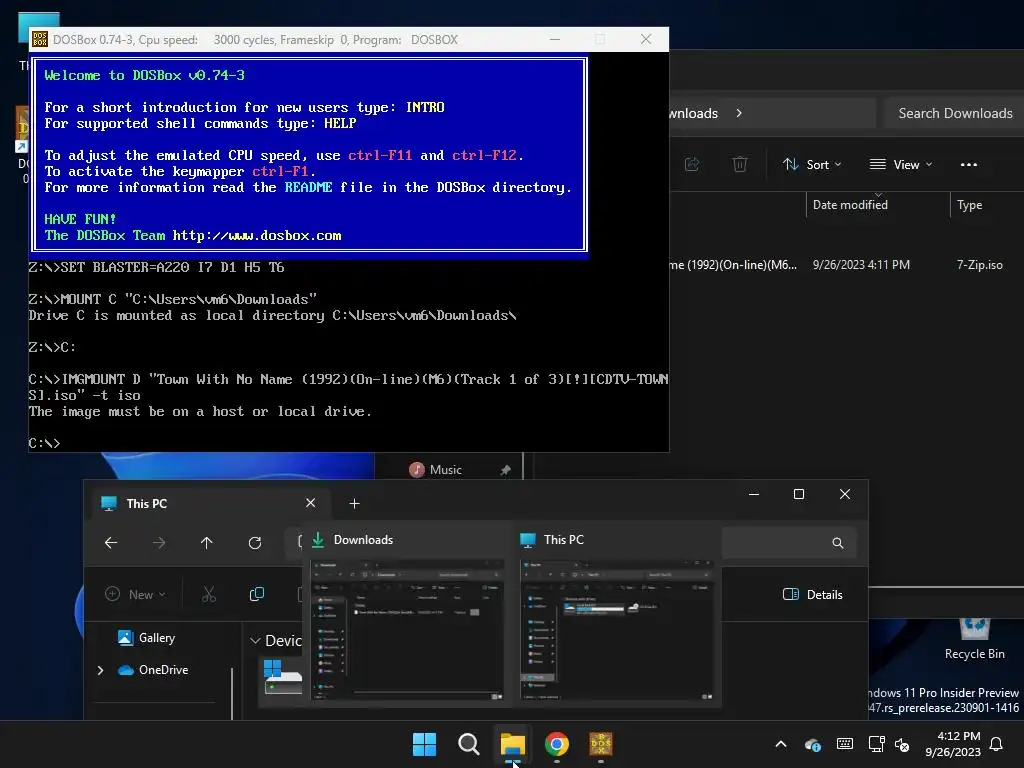Screen dimensions: 1024x768
Task: Click the Search Downloads field
Action: pos(954,113)
